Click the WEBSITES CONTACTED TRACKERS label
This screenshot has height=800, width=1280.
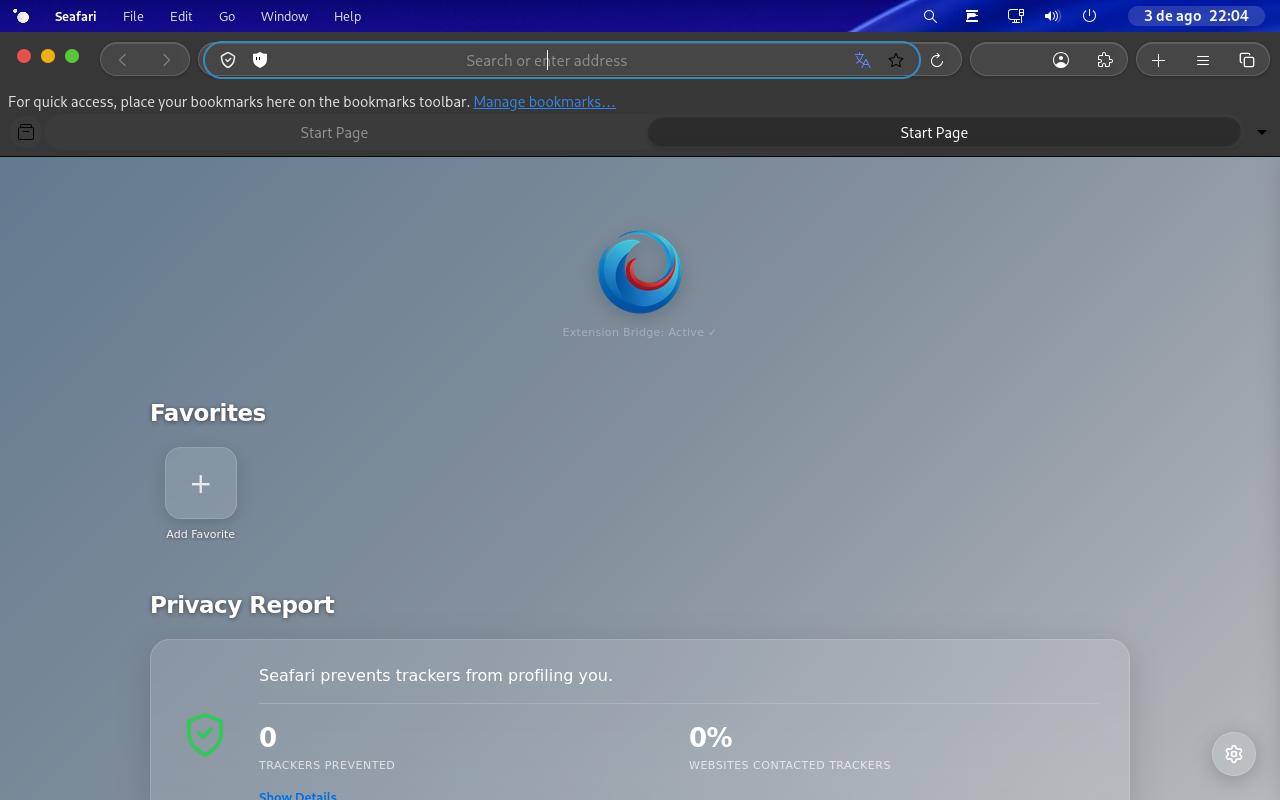point(790,765)
